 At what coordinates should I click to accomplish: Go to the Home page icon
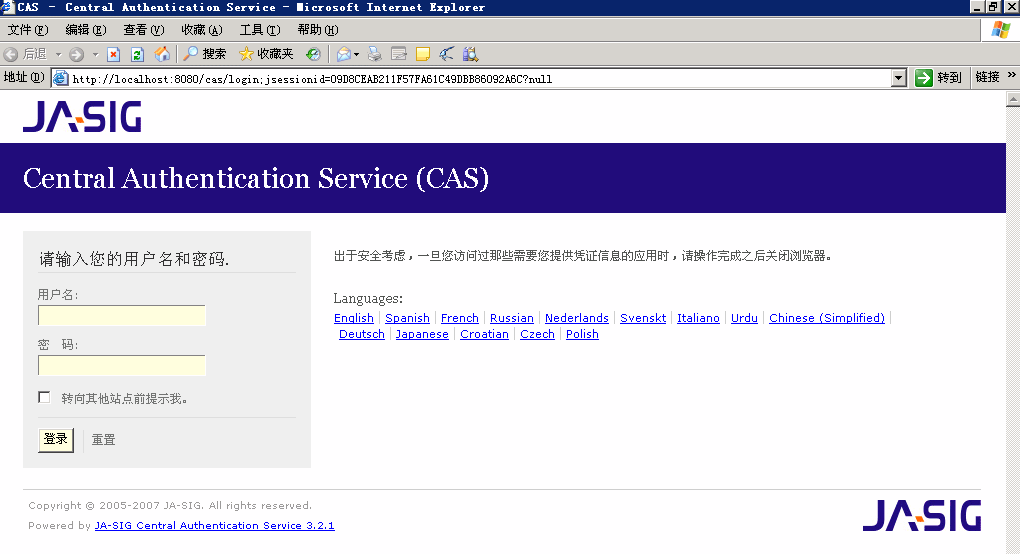pyautogui.click(x=162, y=54)
